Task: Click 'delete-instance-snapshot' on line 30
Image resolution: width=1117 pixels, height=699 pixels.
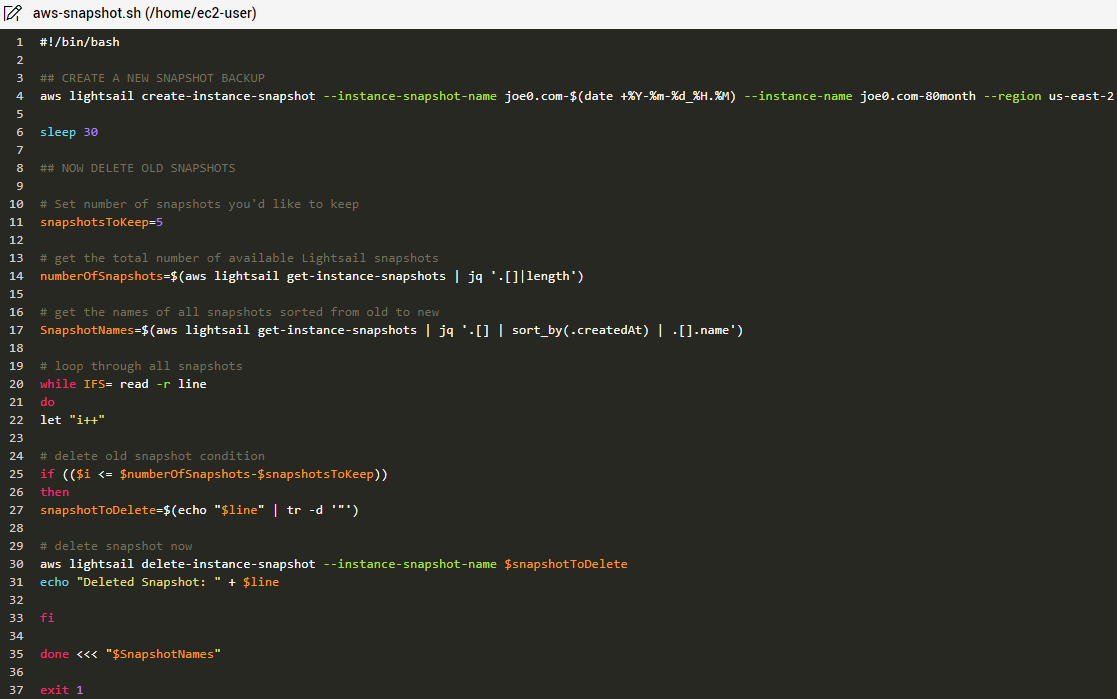Action: pyautogui.click(x=228, y=564)
